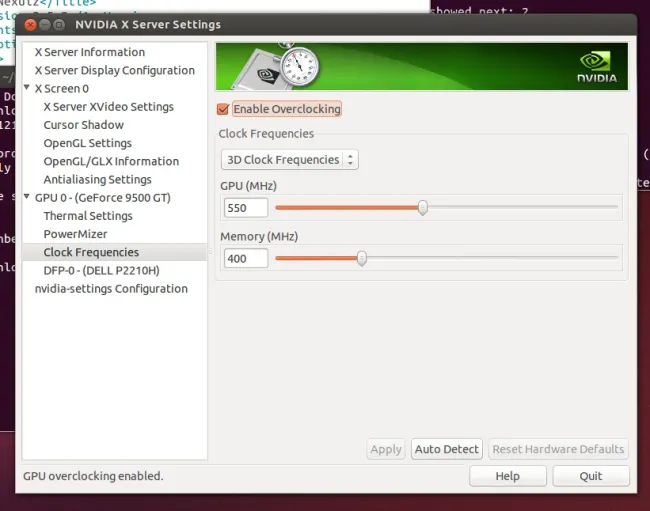Screen dimensions: 650x511
Task: Select the X Screen 0 entry
Action: 62,89
